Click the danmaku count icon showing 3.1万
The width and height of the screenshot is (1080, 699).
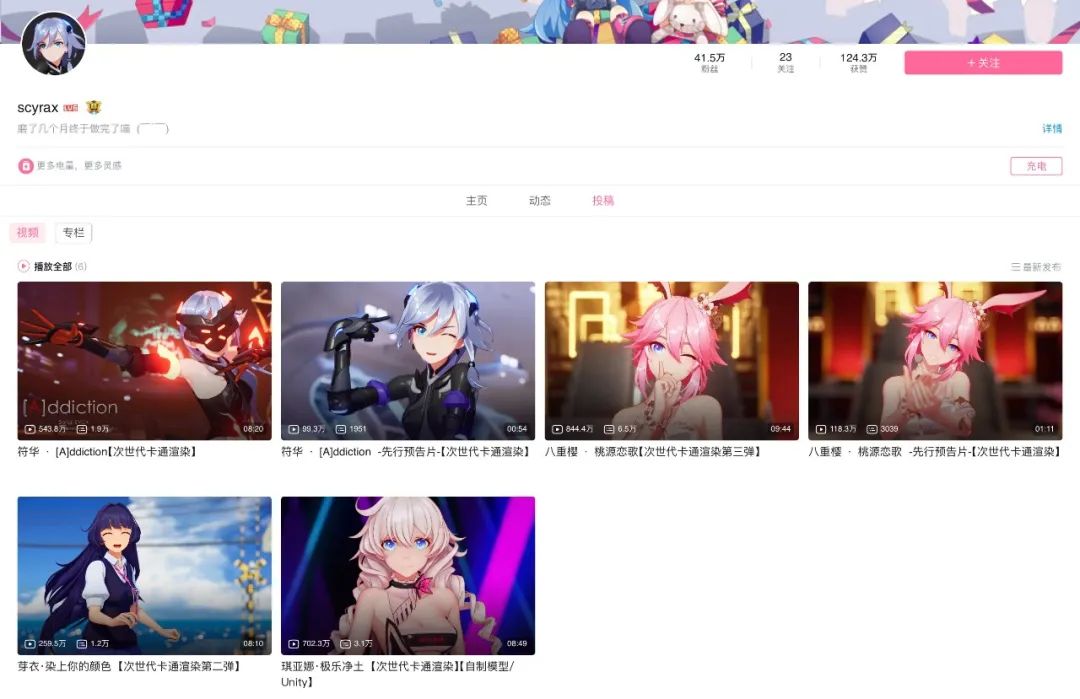[346, 644]
